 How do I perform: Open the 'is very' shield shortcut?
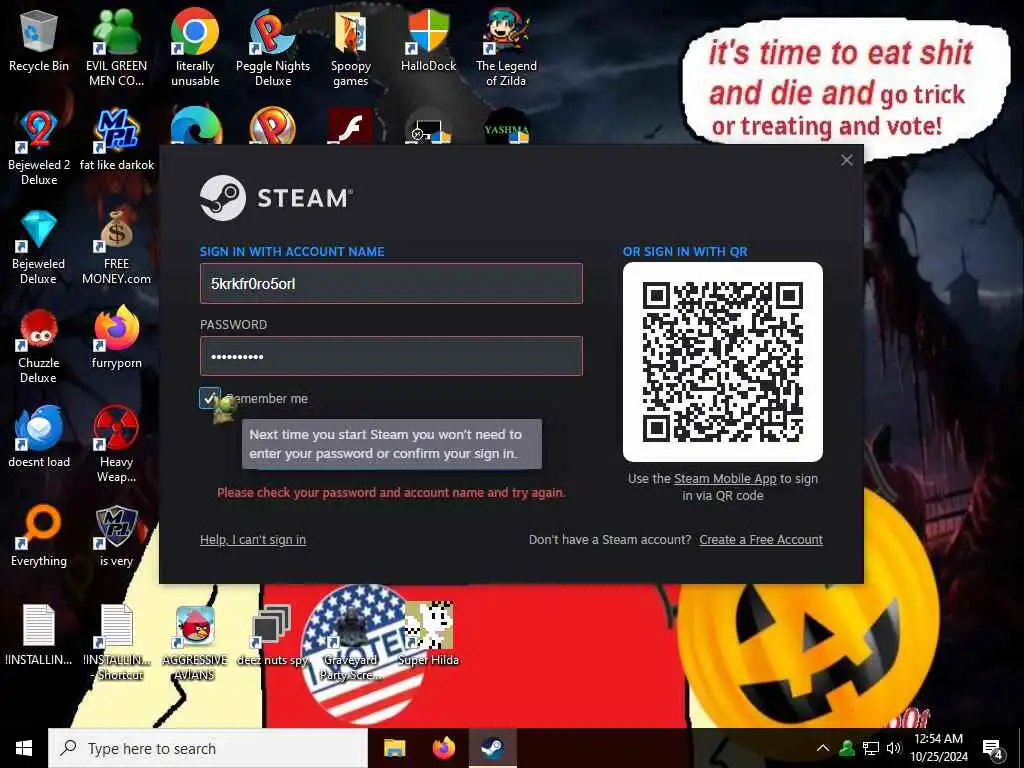click(116, 536)
